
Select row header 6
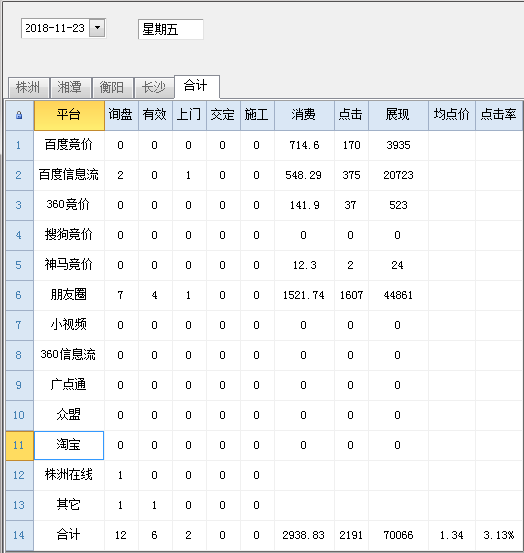click(x=19, y=295)
